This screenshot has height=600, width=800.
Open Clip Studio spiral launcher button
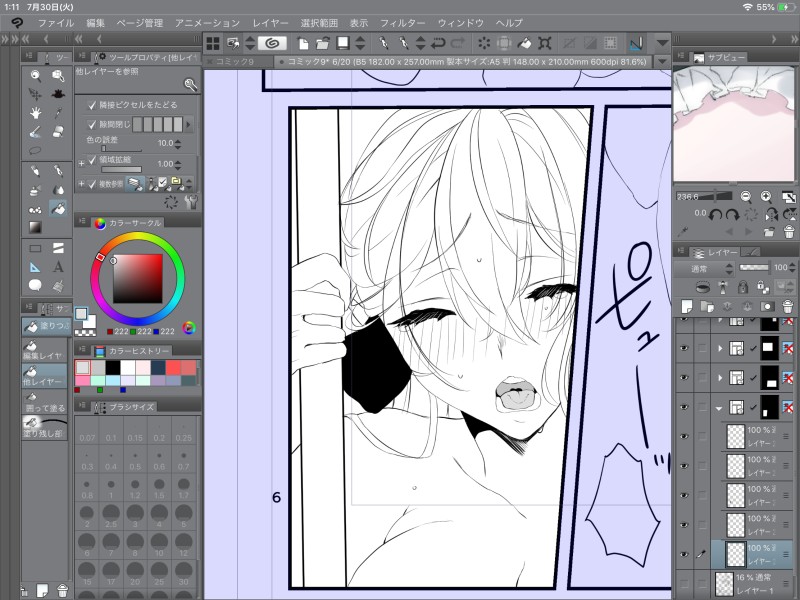271,43
